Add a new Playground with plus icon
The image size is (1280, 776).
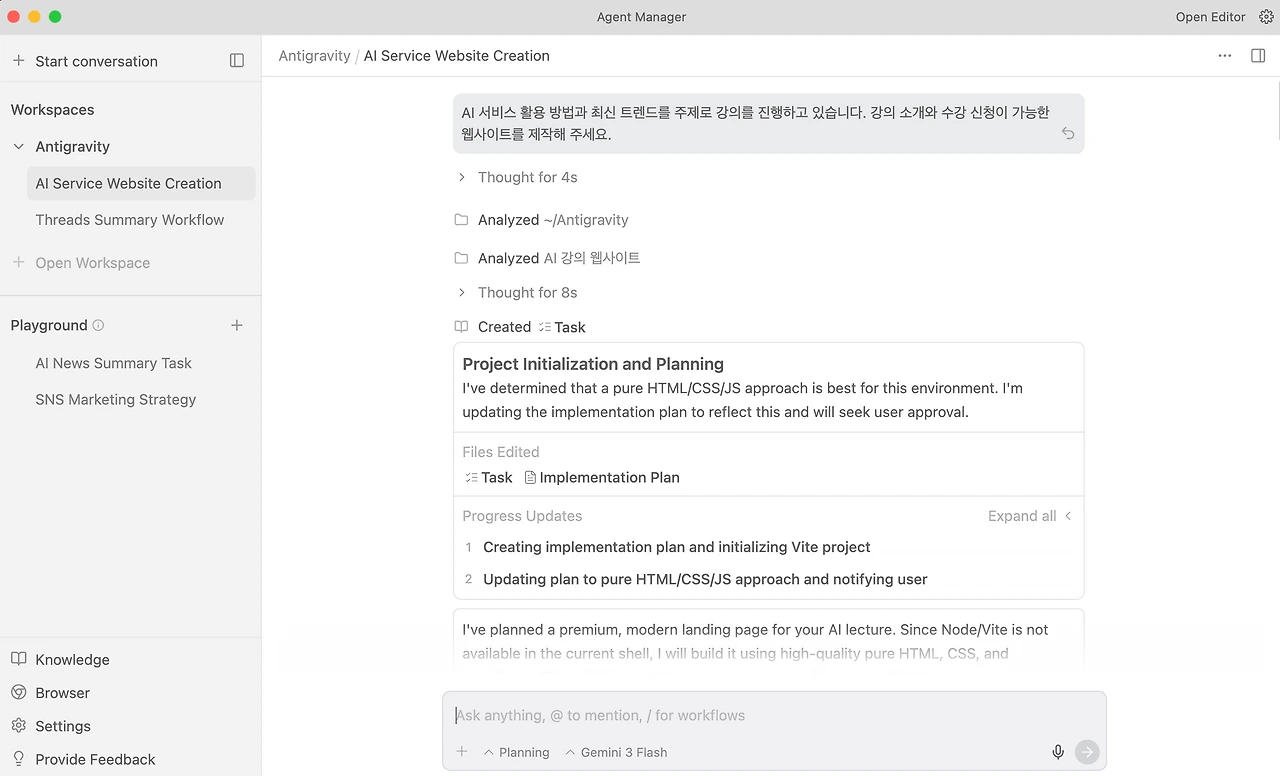pyautogui.click(x=237, y=325)
